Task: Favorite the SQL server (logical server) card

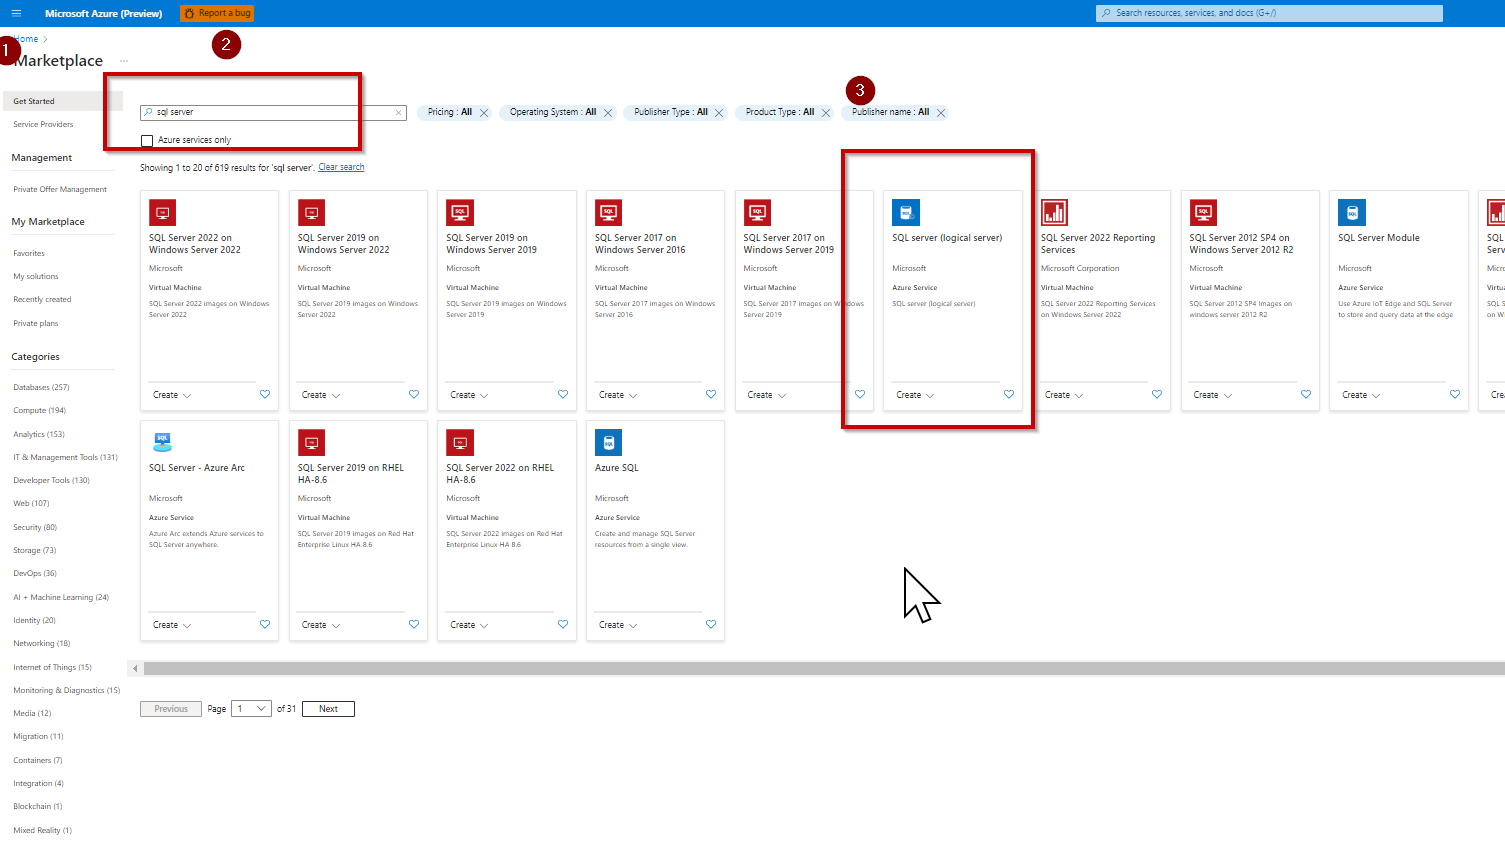Action: coord(1009,394)
